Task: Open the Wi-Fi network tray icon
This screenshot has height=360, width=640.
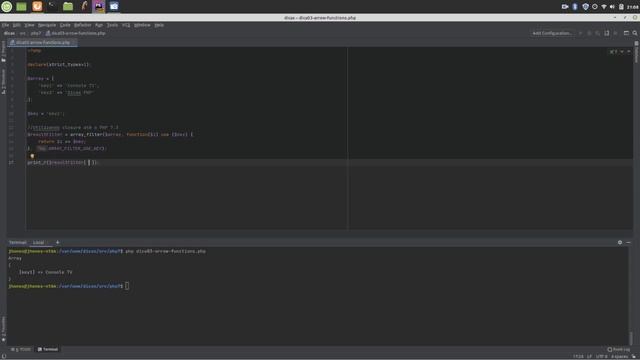Action: (x=604, y=7)
